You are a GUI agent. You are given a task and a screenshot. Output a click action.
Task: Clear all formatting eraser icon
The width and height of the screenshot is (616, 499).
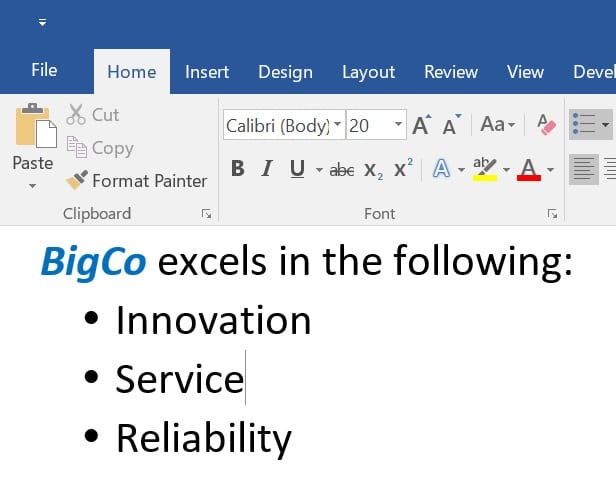[x=546, y=126]
